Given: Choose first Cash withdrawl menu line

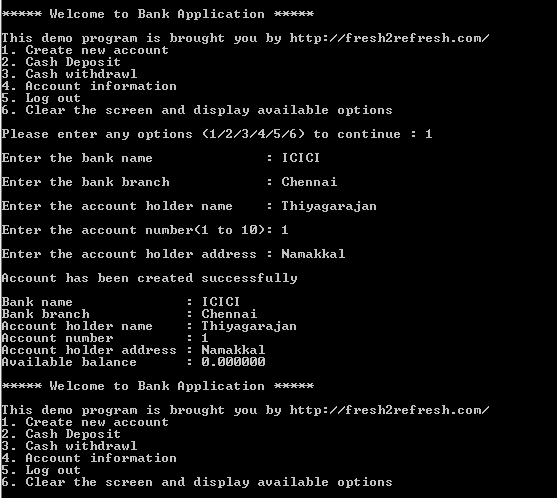Looking at the screenshot, I should coord(69,74).
